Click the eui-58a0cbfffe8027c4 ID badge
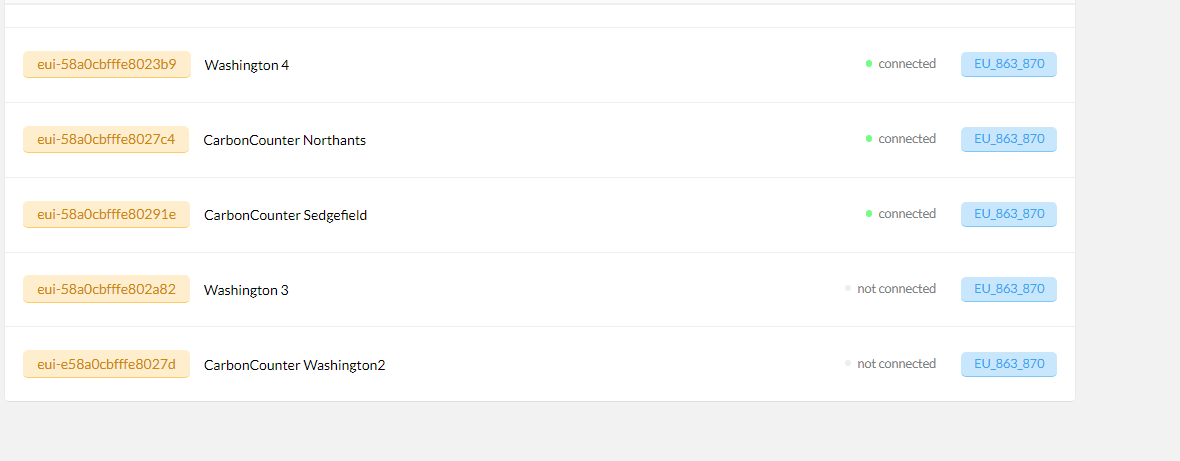 (x=106, y=139)
